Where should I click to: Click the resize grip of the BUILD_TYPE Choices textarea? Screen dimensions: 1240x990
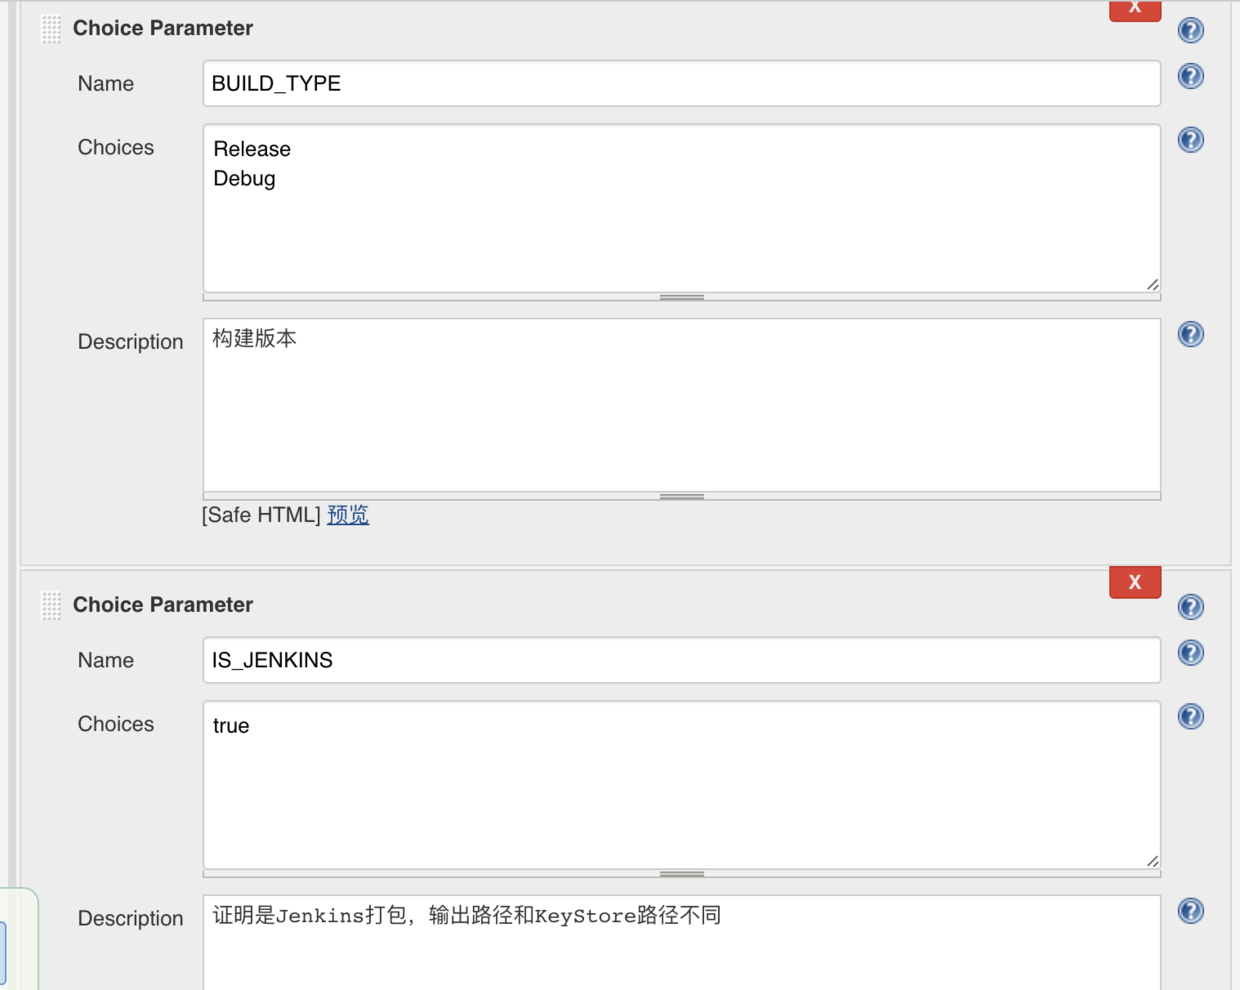click(x=1152, y=284)
